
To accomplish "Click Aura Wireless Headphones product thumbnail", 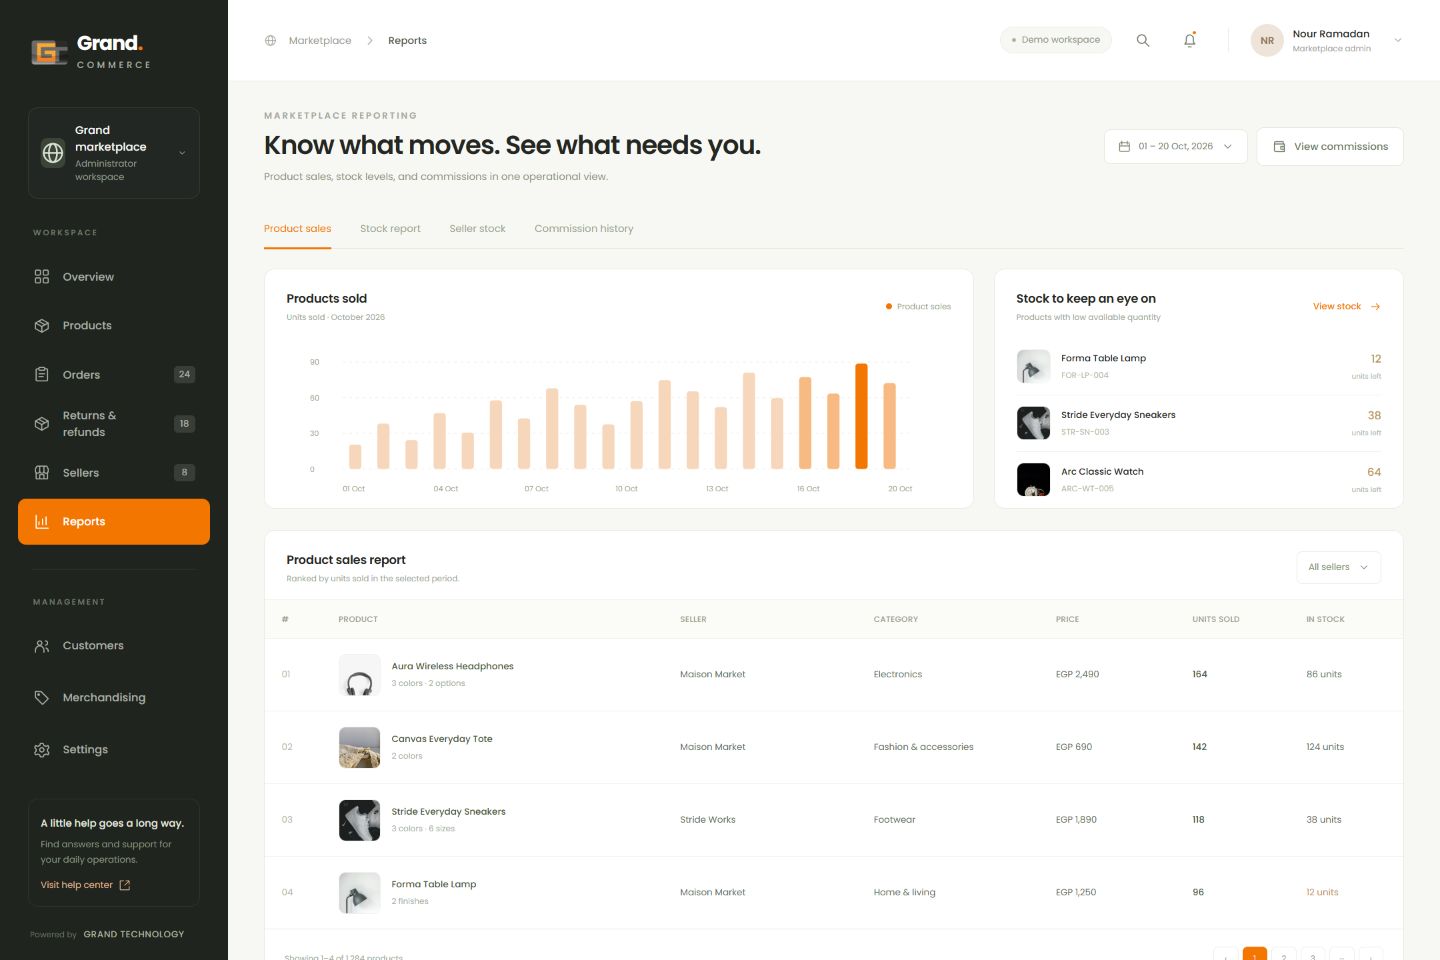I will 359,675.
